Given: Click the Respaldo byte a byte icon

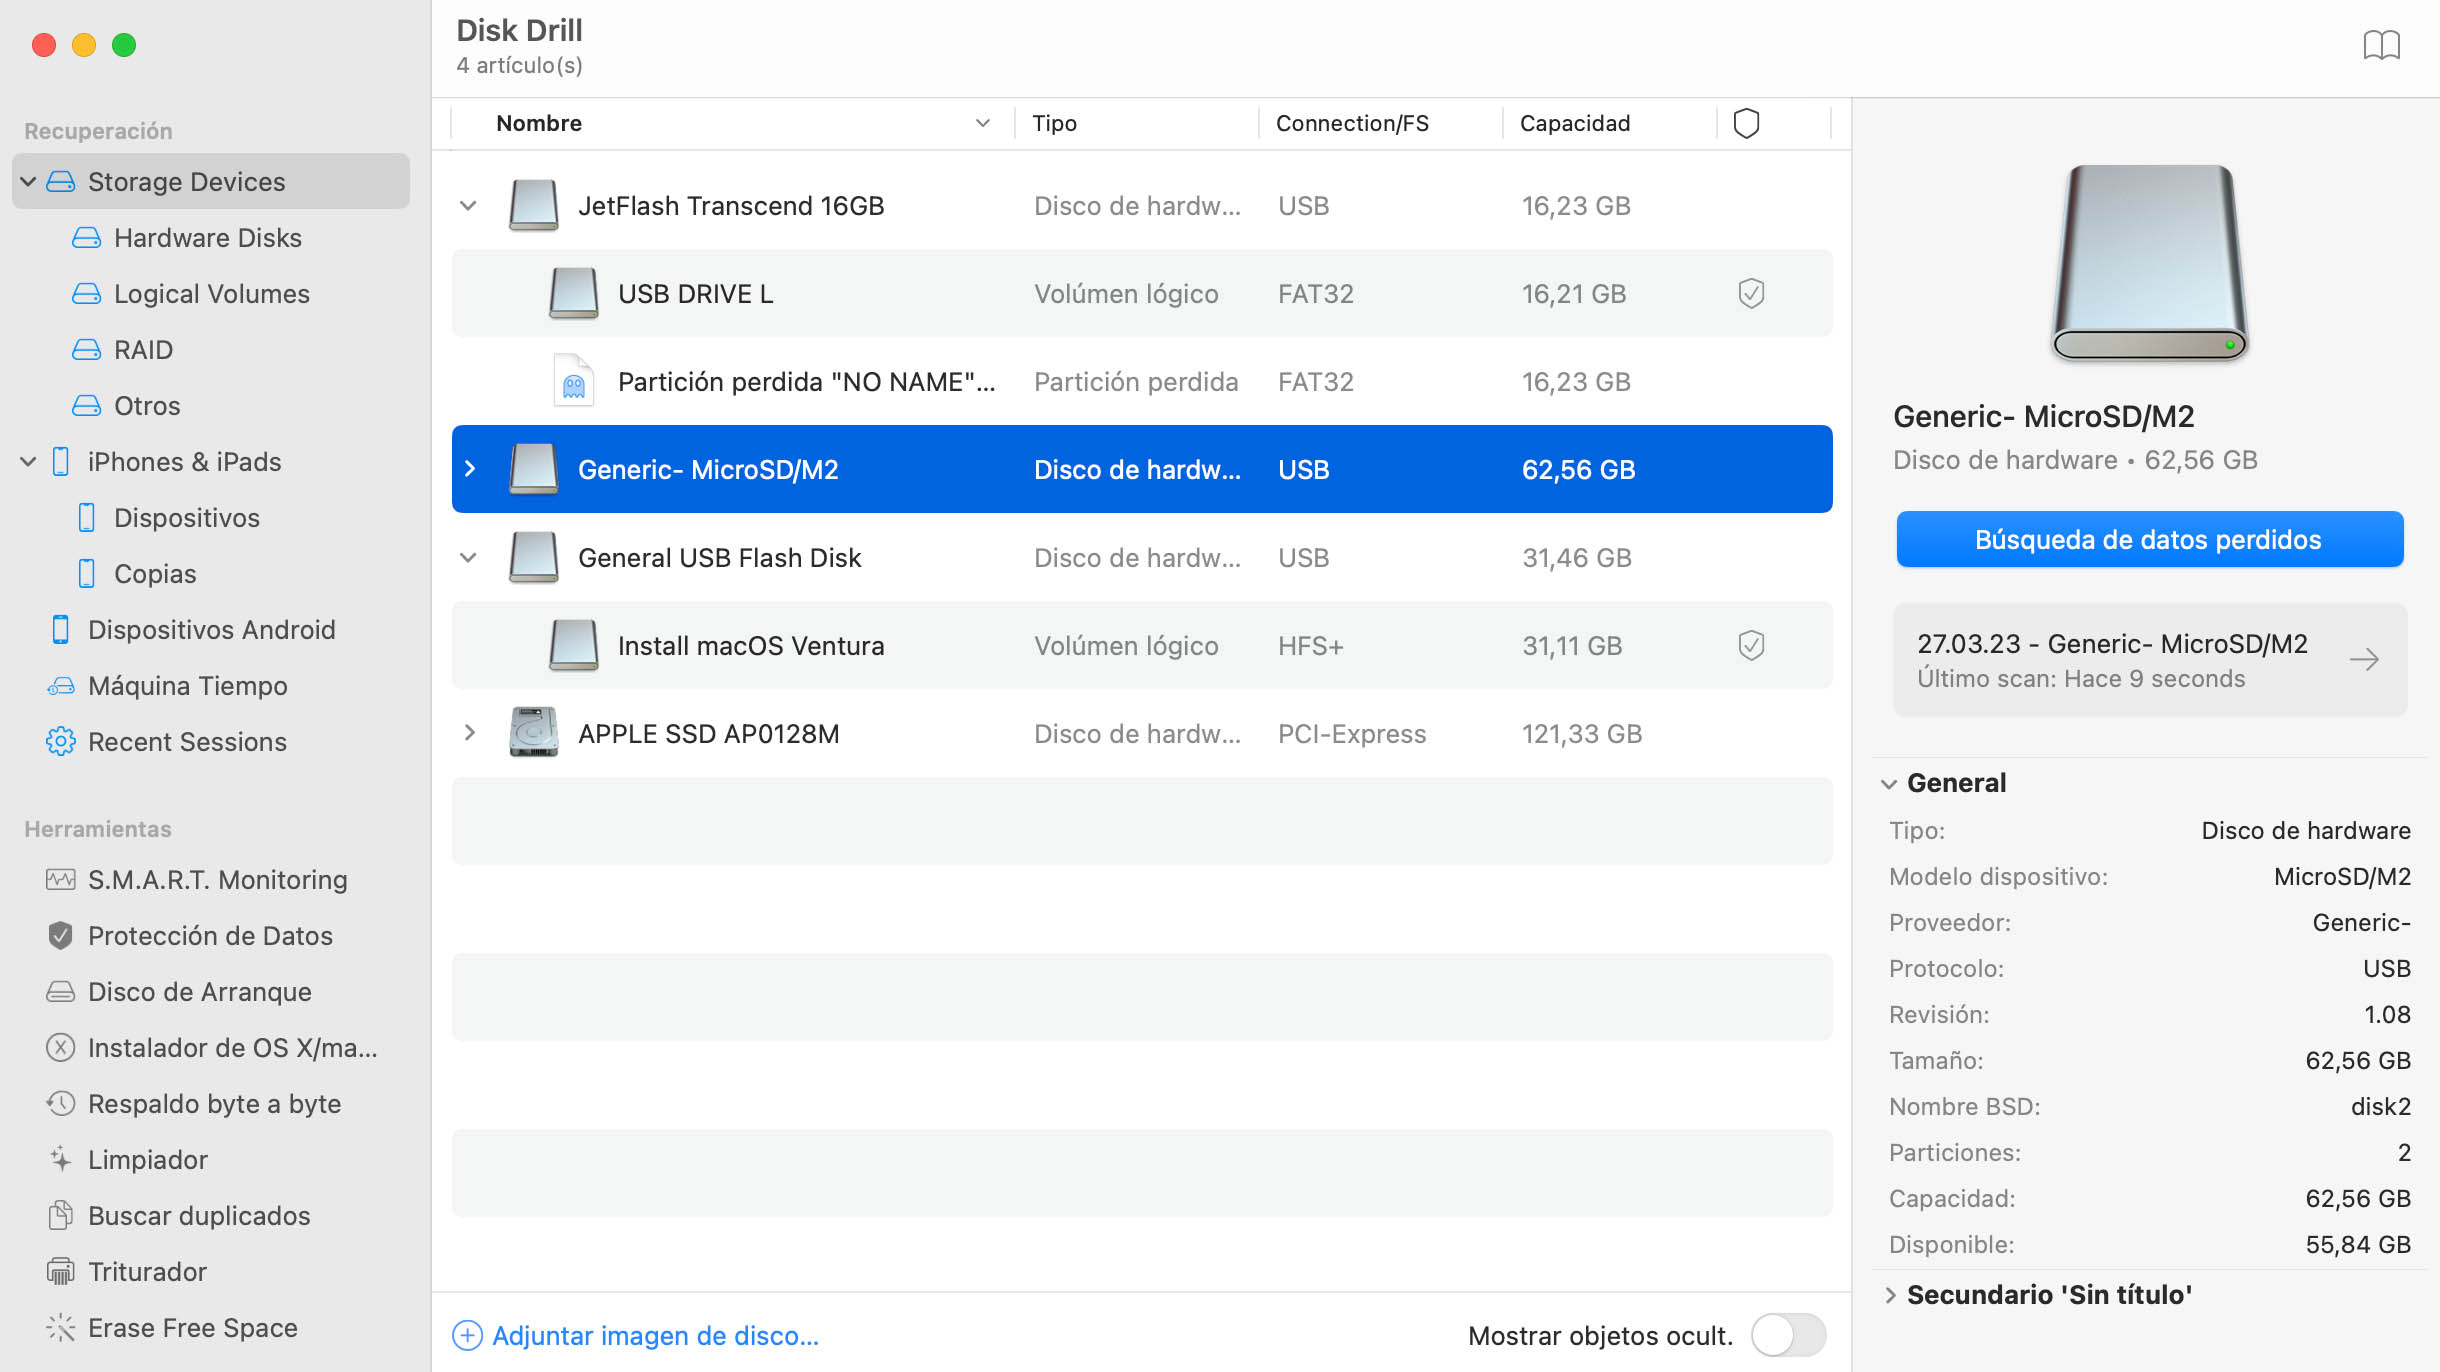Looking at the screenshot, I should (62, 1102).
